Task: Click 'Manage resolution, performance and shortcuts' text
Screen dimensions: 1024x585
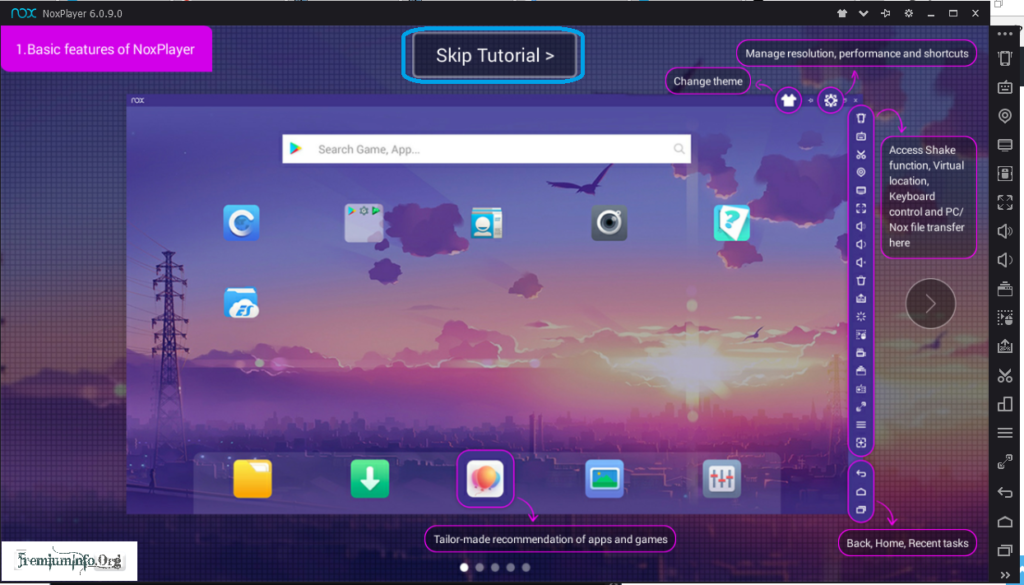Action: click(857, 54)
